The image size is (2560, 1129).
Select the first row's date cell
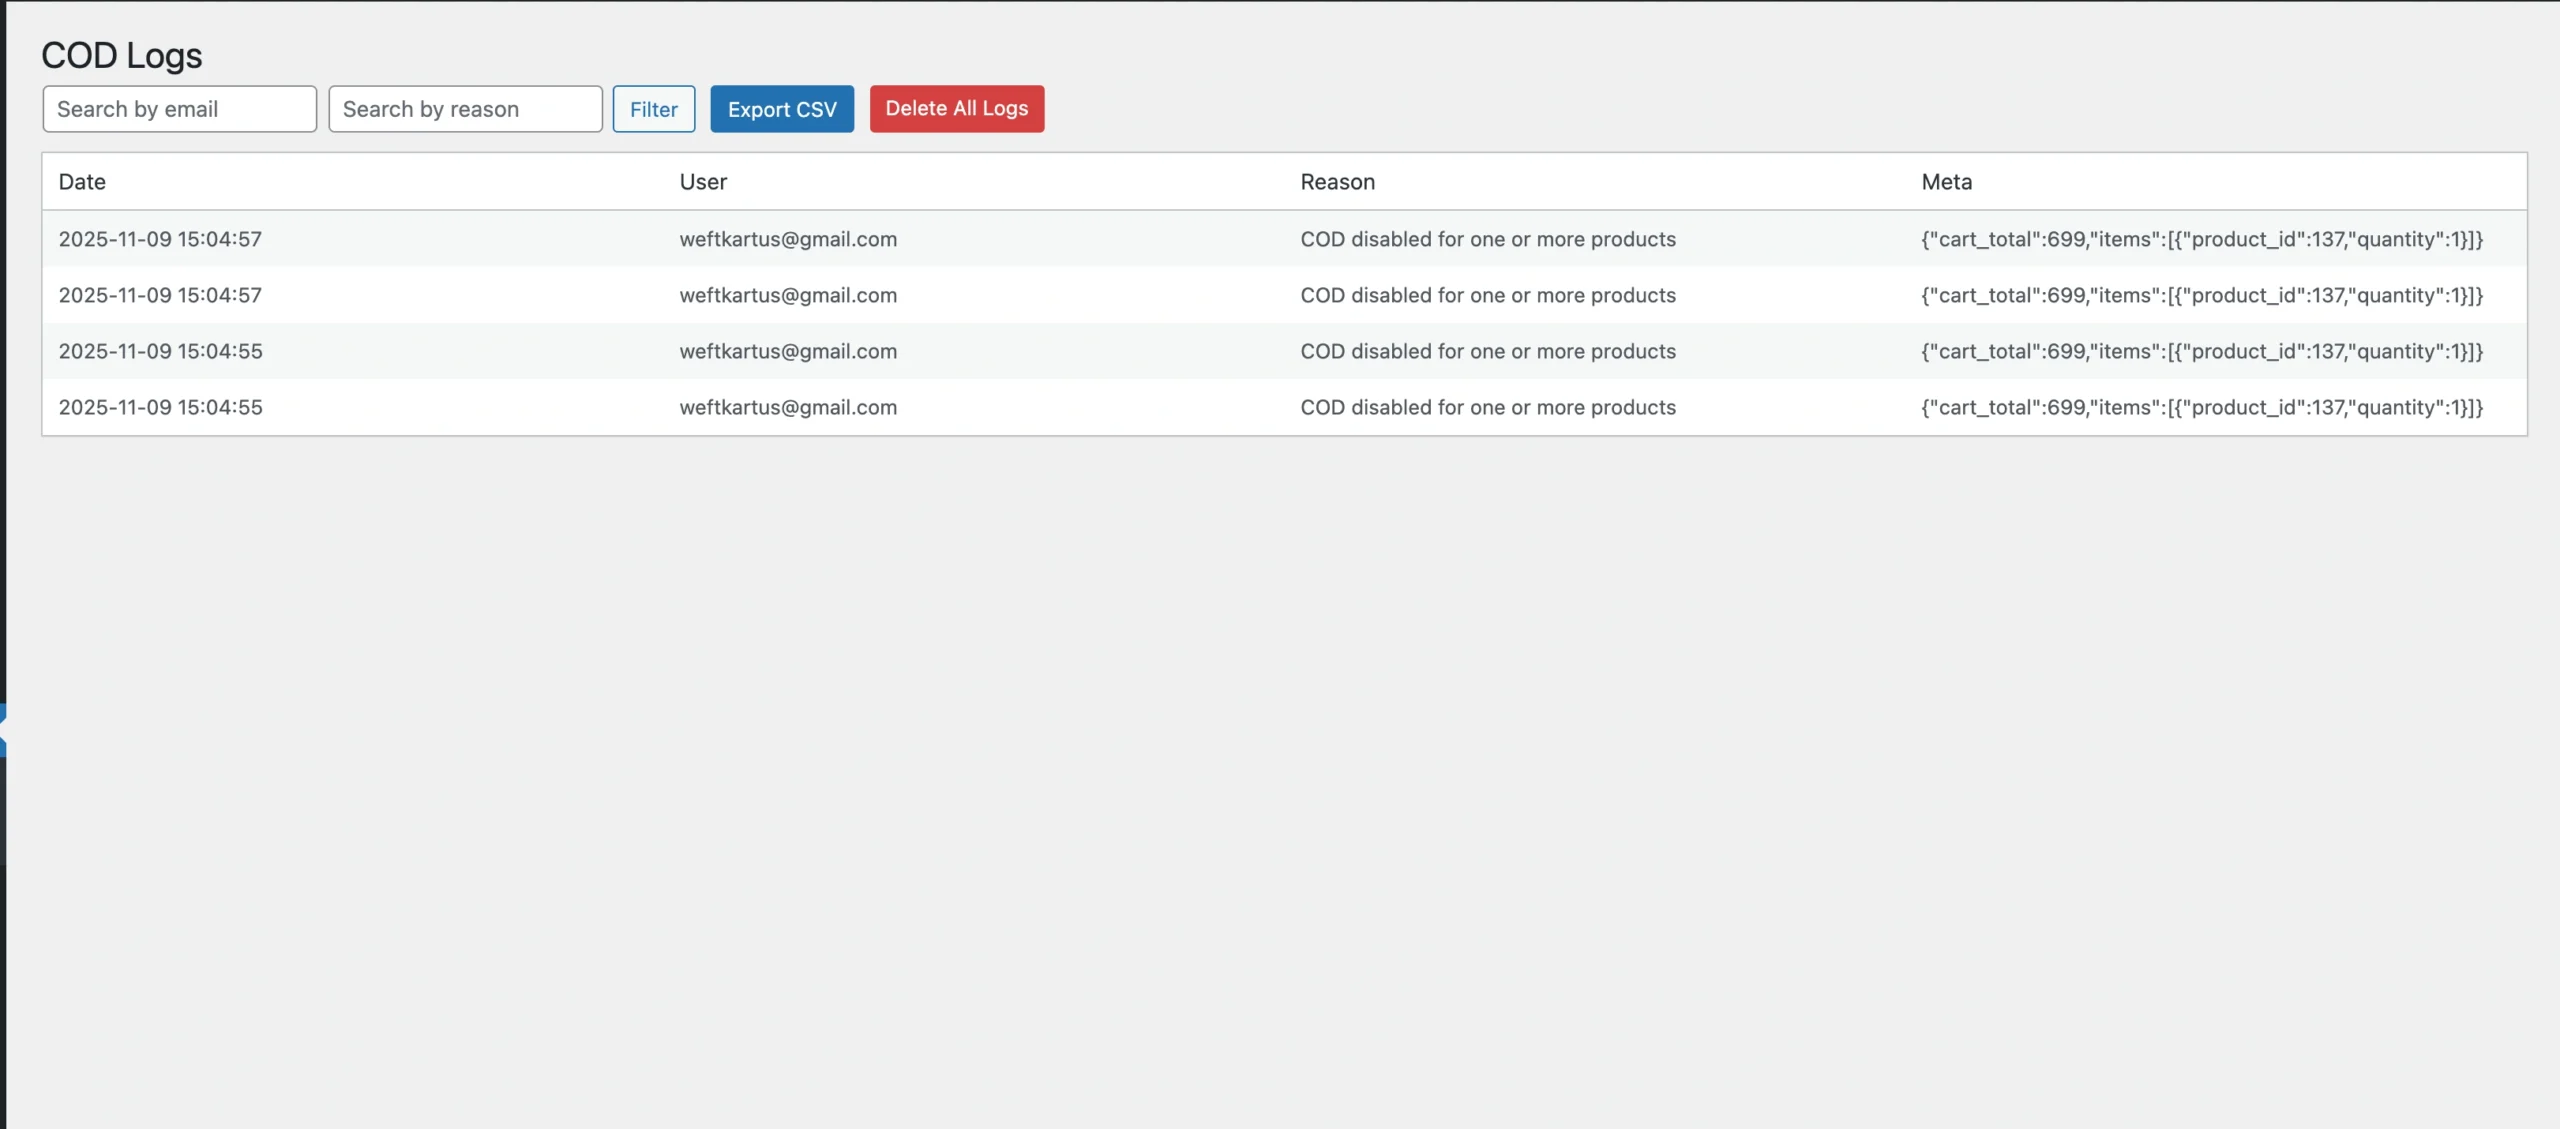160,239
